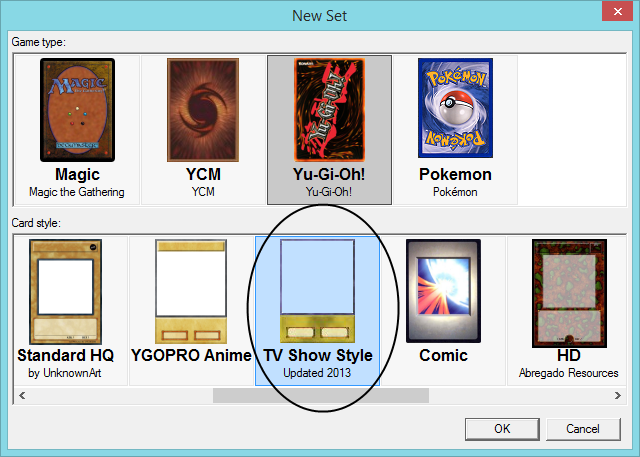Screen dimensions: 640x457
Task: Select the TV Show Style card style
Action: pos(317,311)
